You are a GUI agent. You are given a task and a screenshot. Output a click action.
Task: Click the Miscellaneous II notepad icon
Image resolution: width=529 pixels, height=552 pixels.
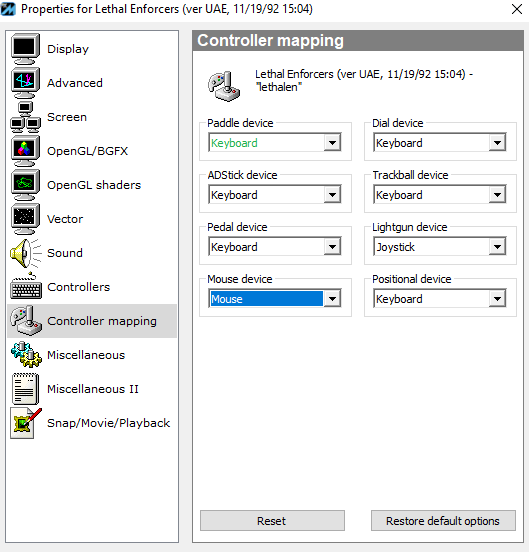tap(25, 389)
